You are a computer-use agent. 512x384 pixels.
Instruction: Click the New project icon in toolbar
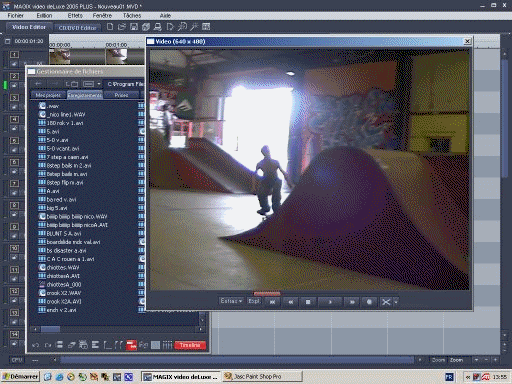pyautogui.click(x=110, y=27)
